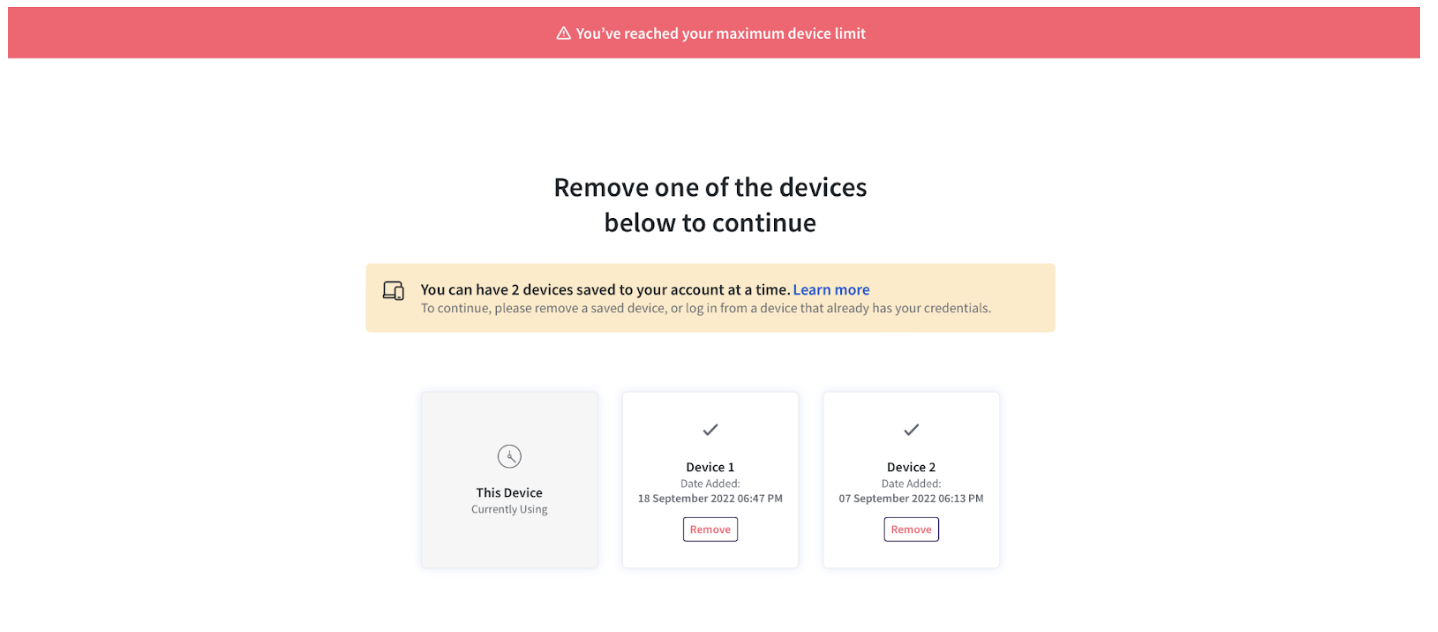Screen dimensions: 1438x632
Task: Click the "Currently Using" status text
Action: (x=509, y=509)
